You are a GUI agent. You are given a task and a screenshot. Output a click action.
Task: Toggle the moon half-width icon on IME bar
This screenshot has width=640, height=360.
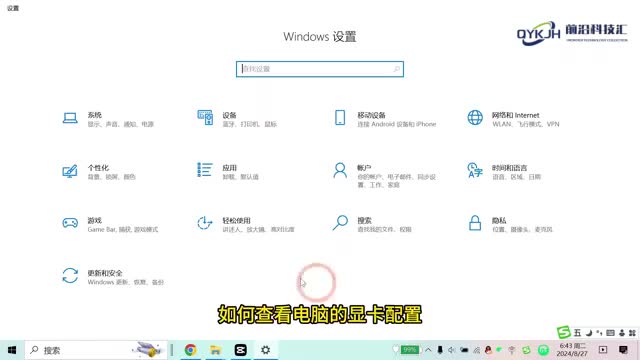[x=589, y=333]
